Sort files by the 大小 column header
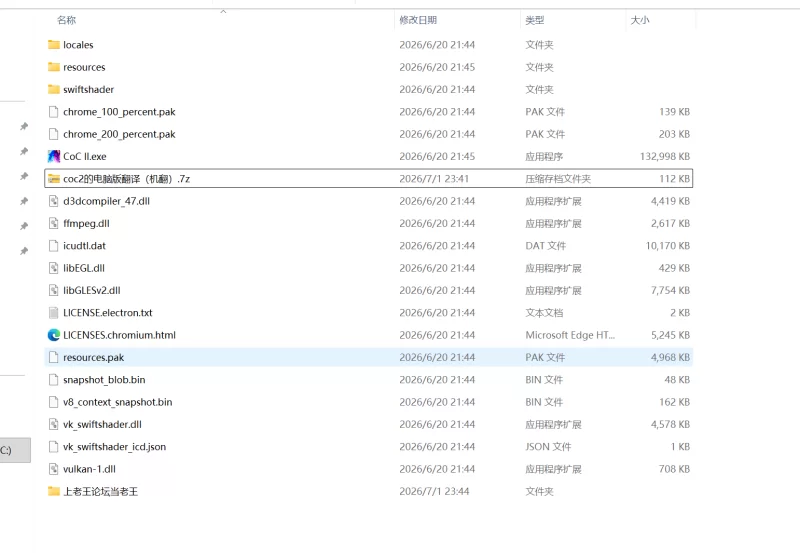Screen dimensions: 800x553 [640, 20]
